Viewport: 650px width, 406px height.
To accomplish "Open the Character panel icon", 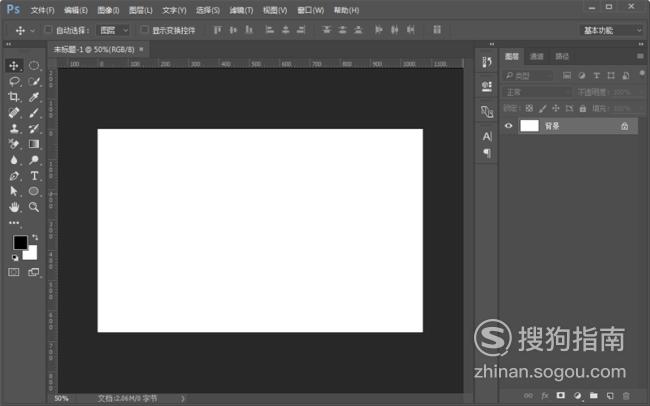I will coord(487,136).
